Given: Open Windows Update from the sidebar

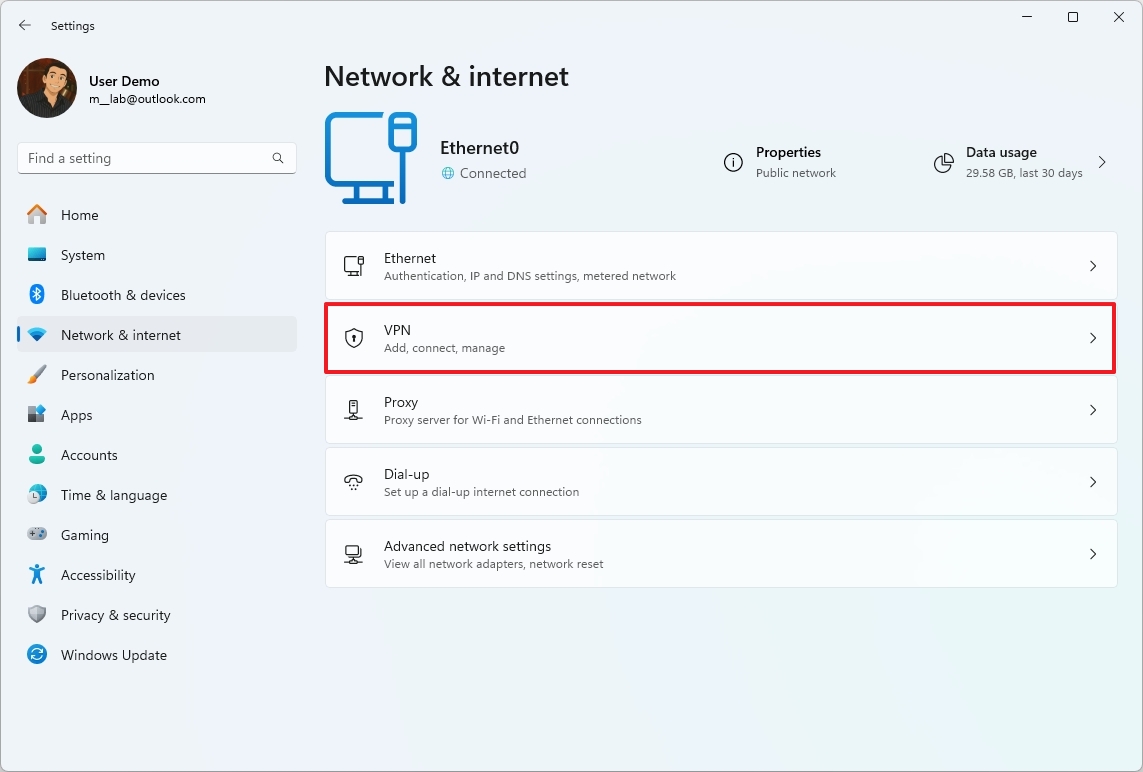Looking at the screenshot, I should [x=115, y=655].
